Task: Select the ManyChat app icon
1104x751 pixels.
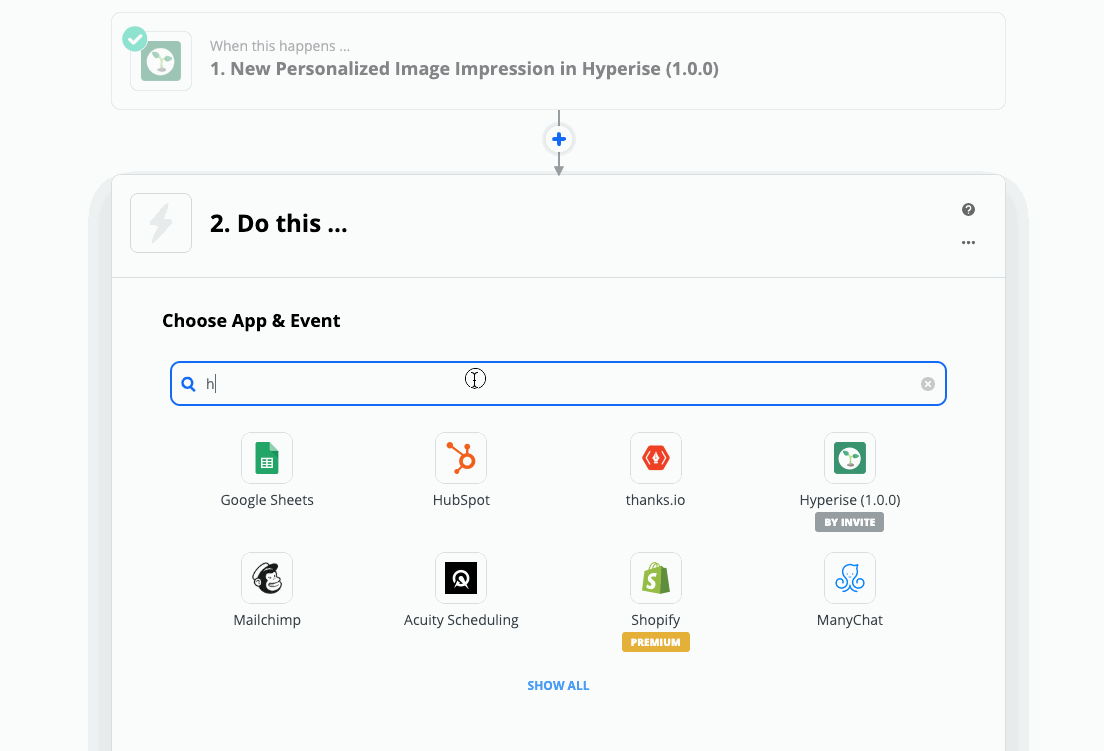Action: click(850, 578)
